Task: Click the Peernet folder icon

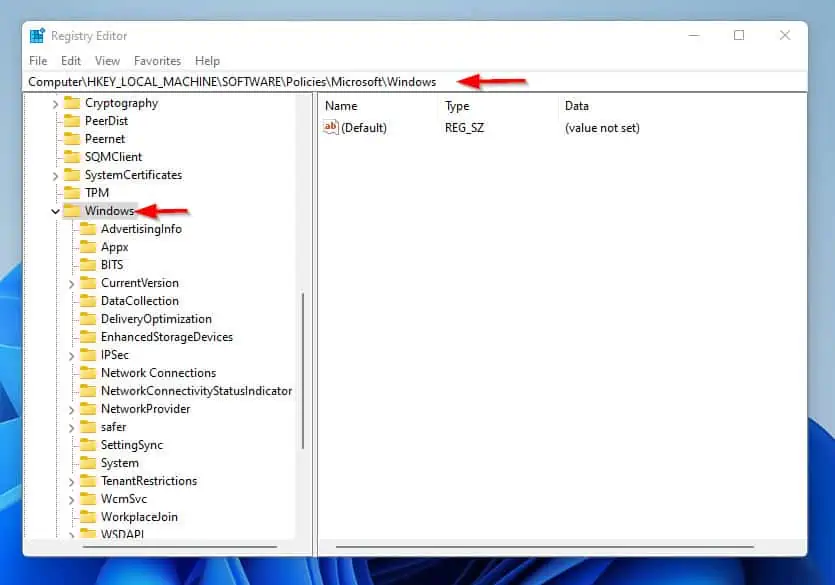Action: 72,139
